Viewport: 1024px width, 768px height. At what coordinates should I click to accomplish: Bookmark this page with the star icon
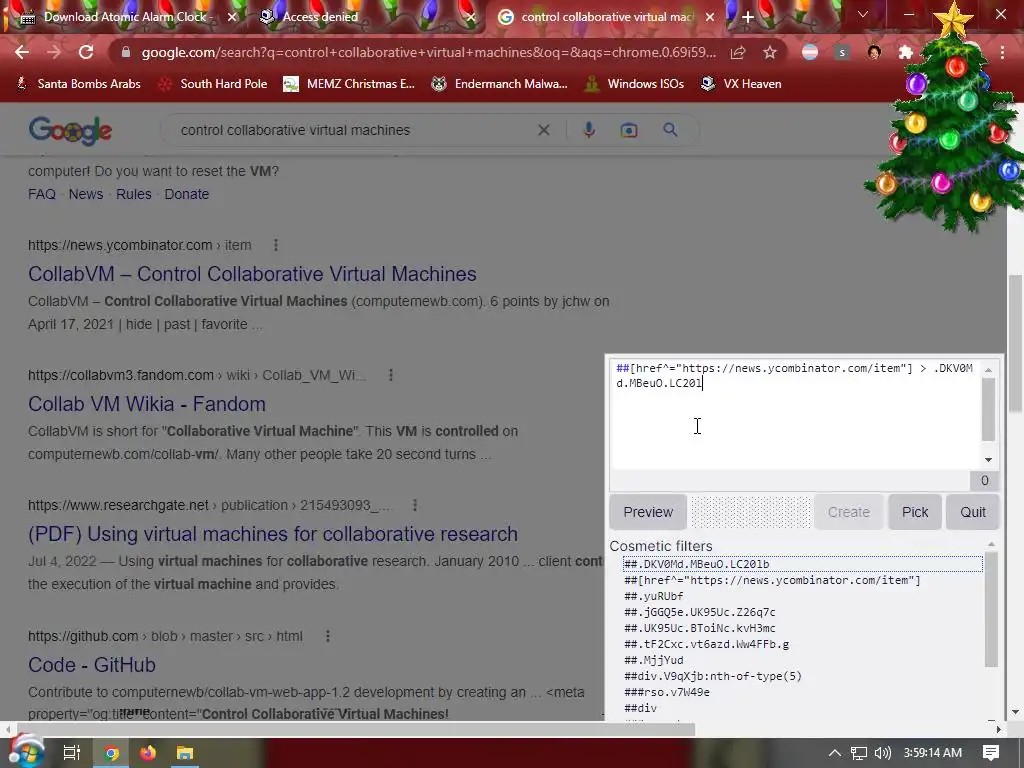(770, 53)
